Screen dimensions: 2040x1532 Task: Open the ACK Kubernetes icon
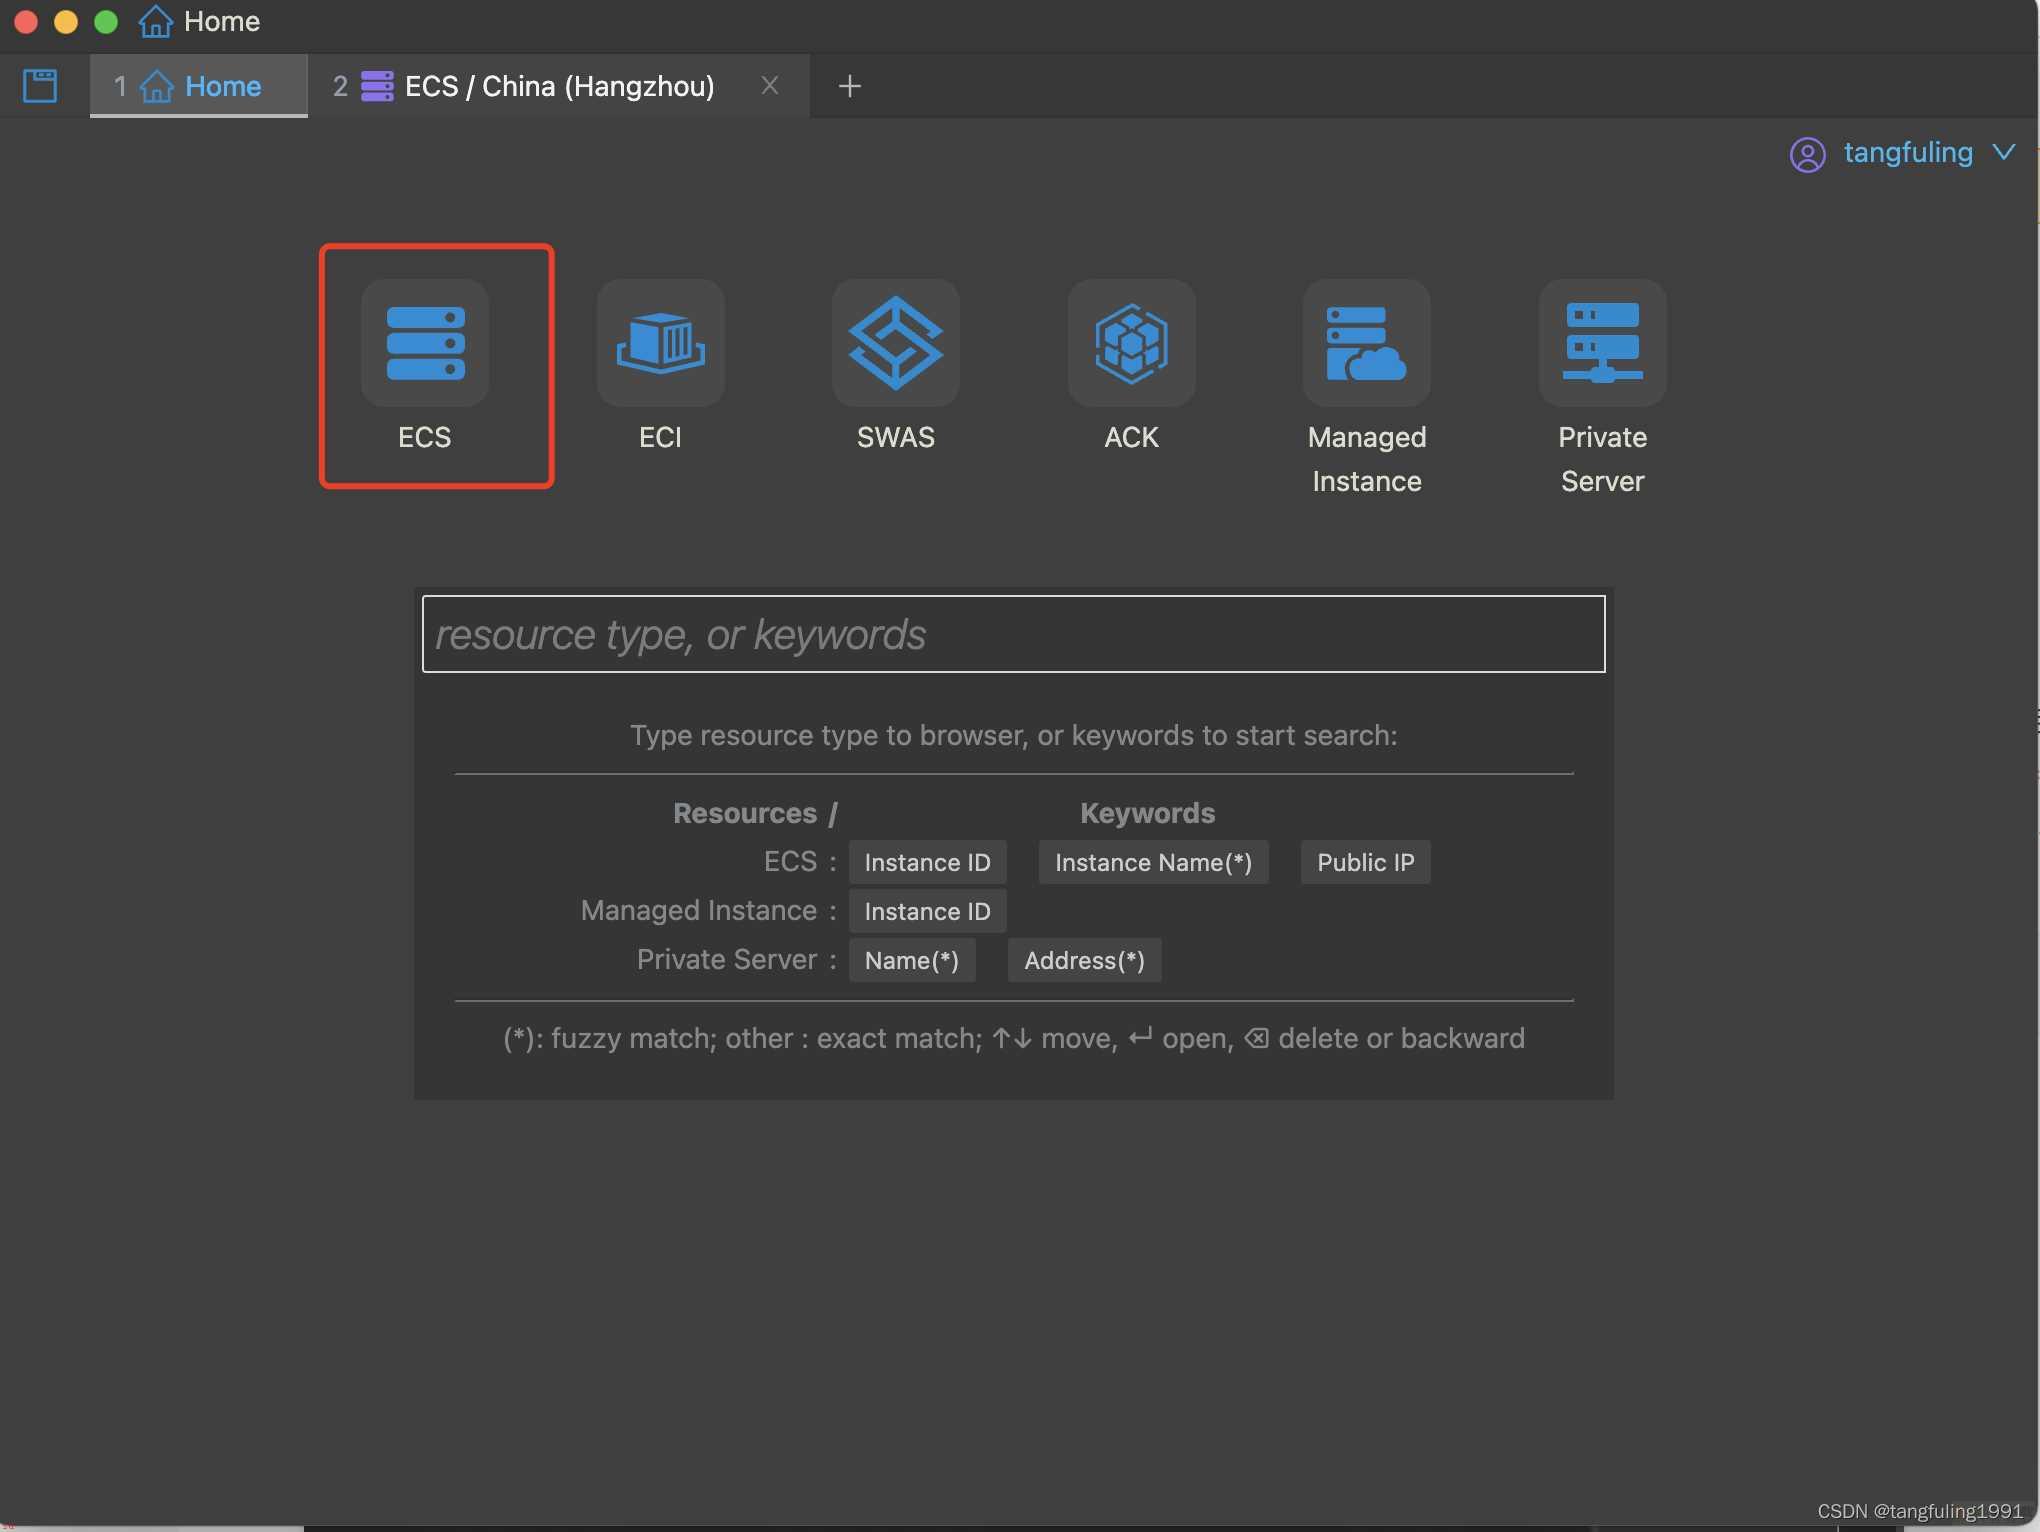pos(1132,343)
